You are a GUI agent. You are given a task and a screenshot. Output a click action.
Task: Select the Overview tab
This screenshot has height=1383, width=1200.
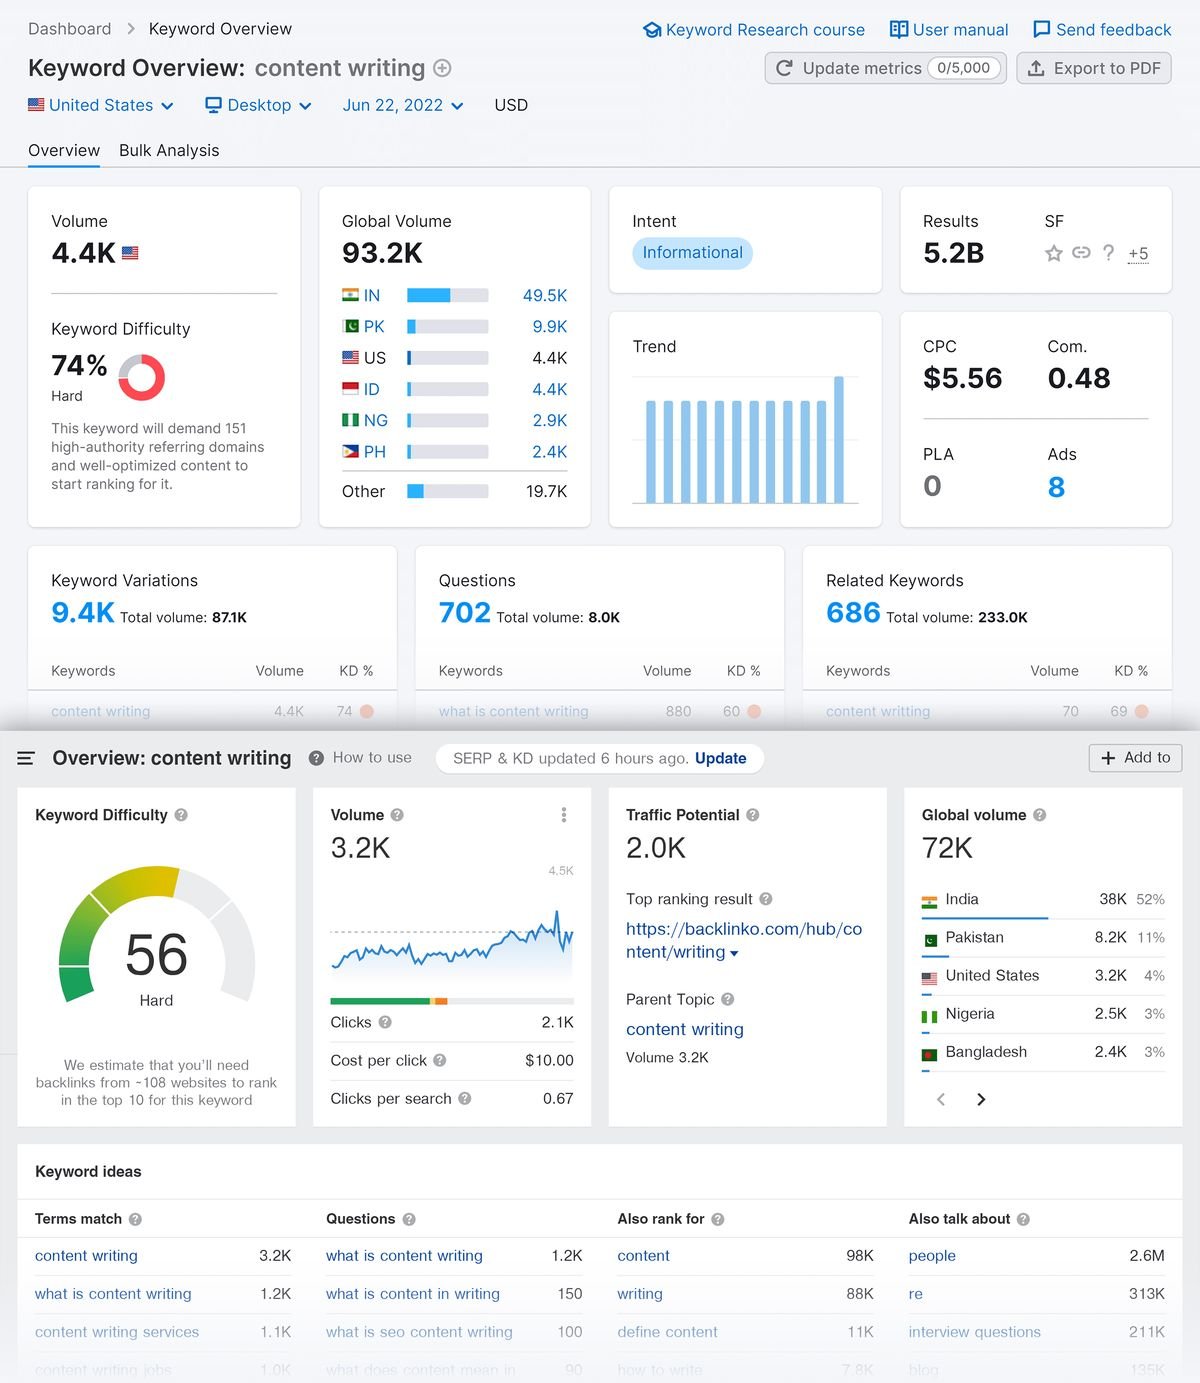coord(64,150)
